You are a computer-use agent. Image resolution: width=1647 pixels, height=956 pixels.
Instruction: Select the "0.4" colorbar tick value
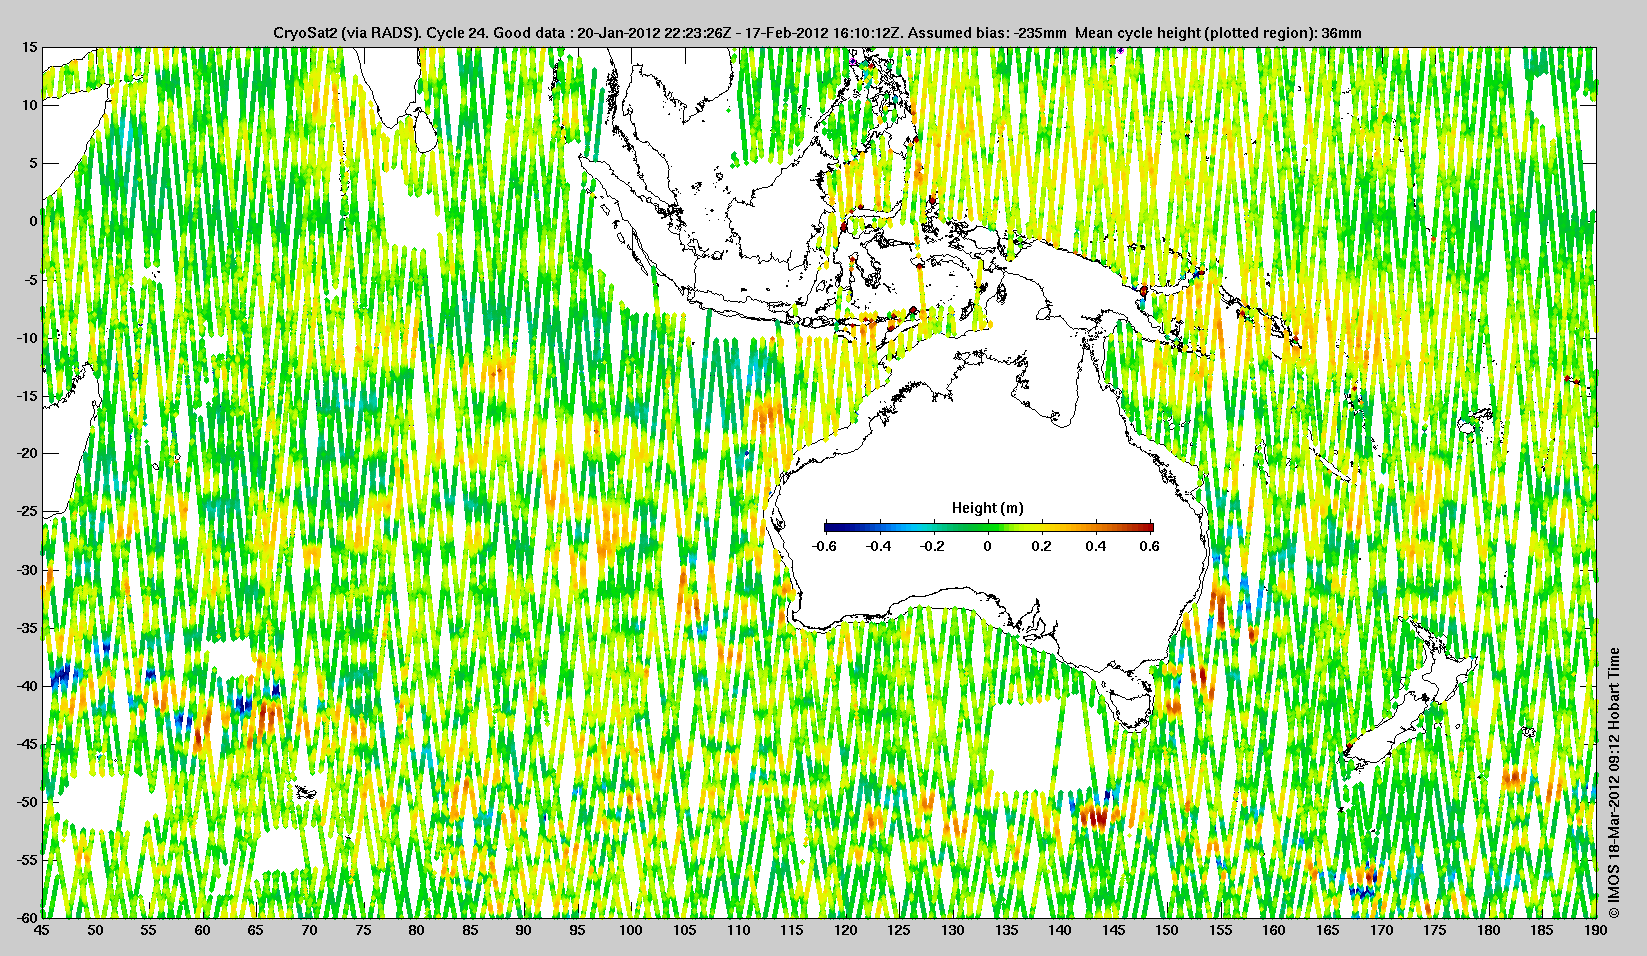point(1097,546)
